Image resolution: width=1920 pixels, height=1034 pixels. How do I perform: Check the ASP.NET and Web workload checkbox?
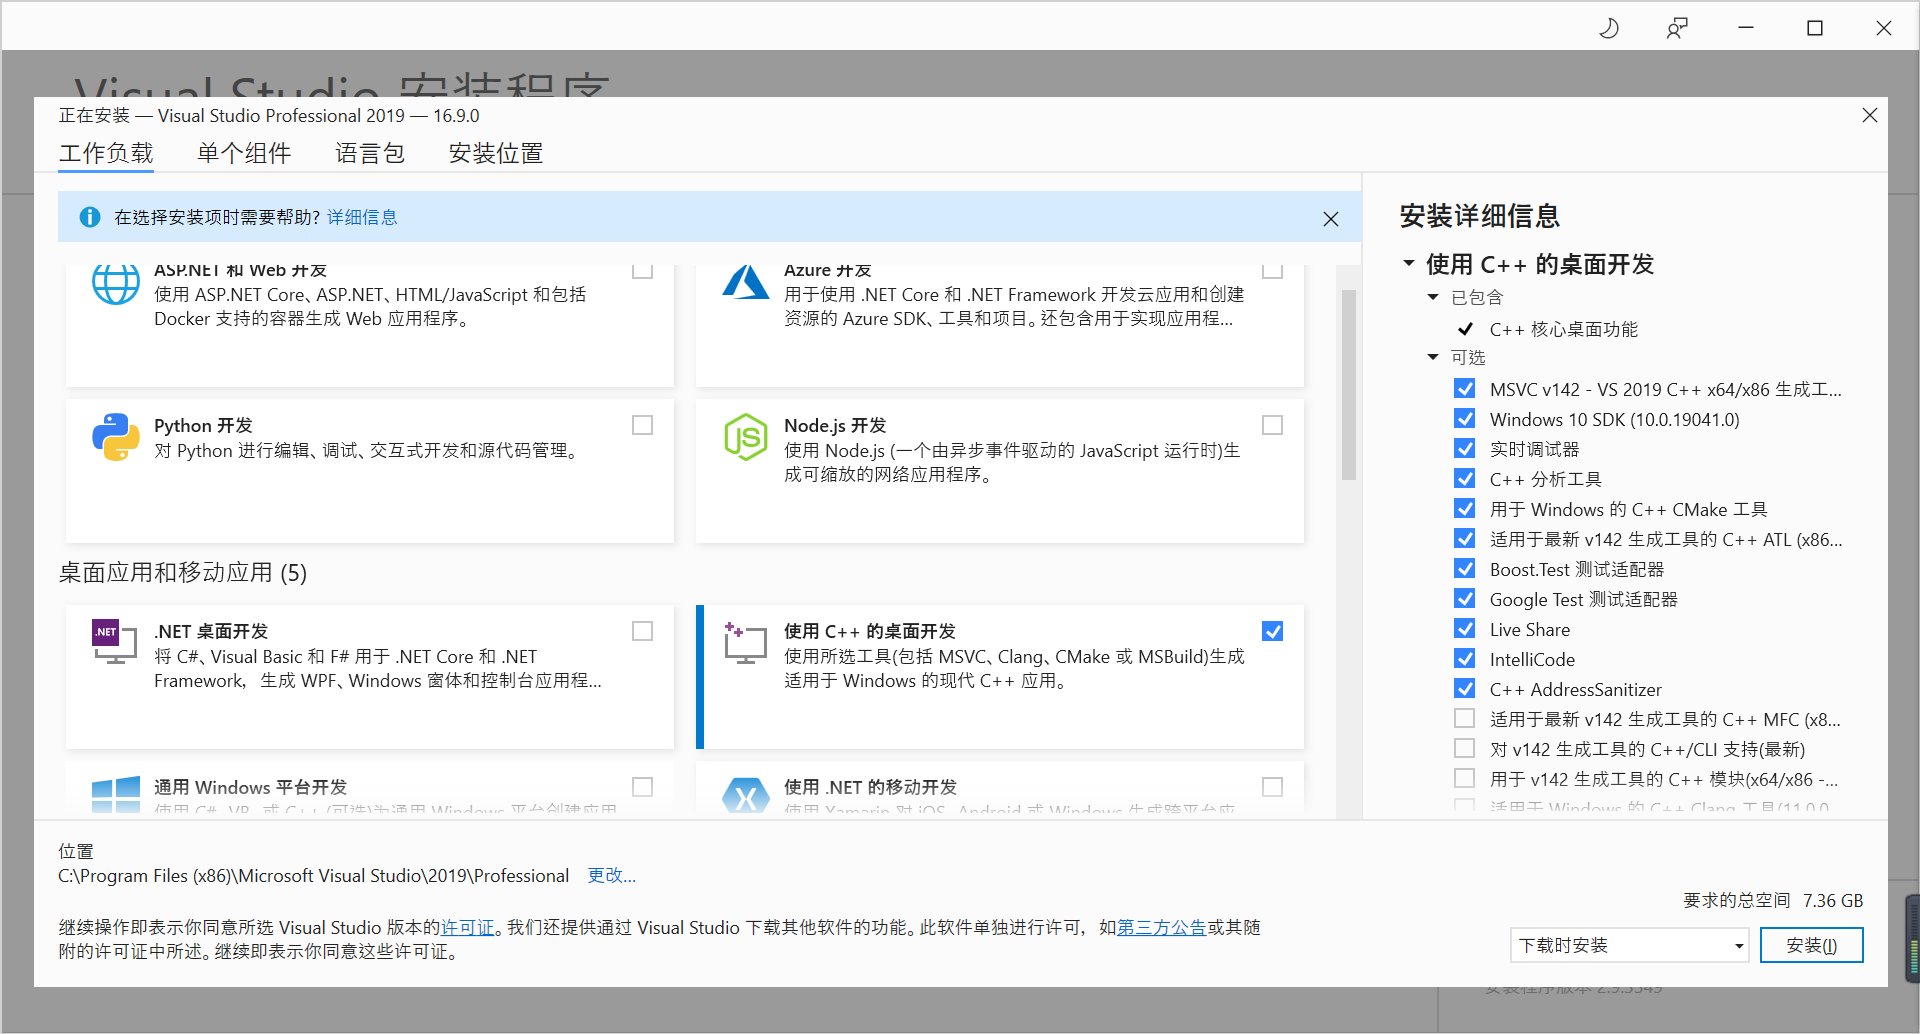[643, 270]
